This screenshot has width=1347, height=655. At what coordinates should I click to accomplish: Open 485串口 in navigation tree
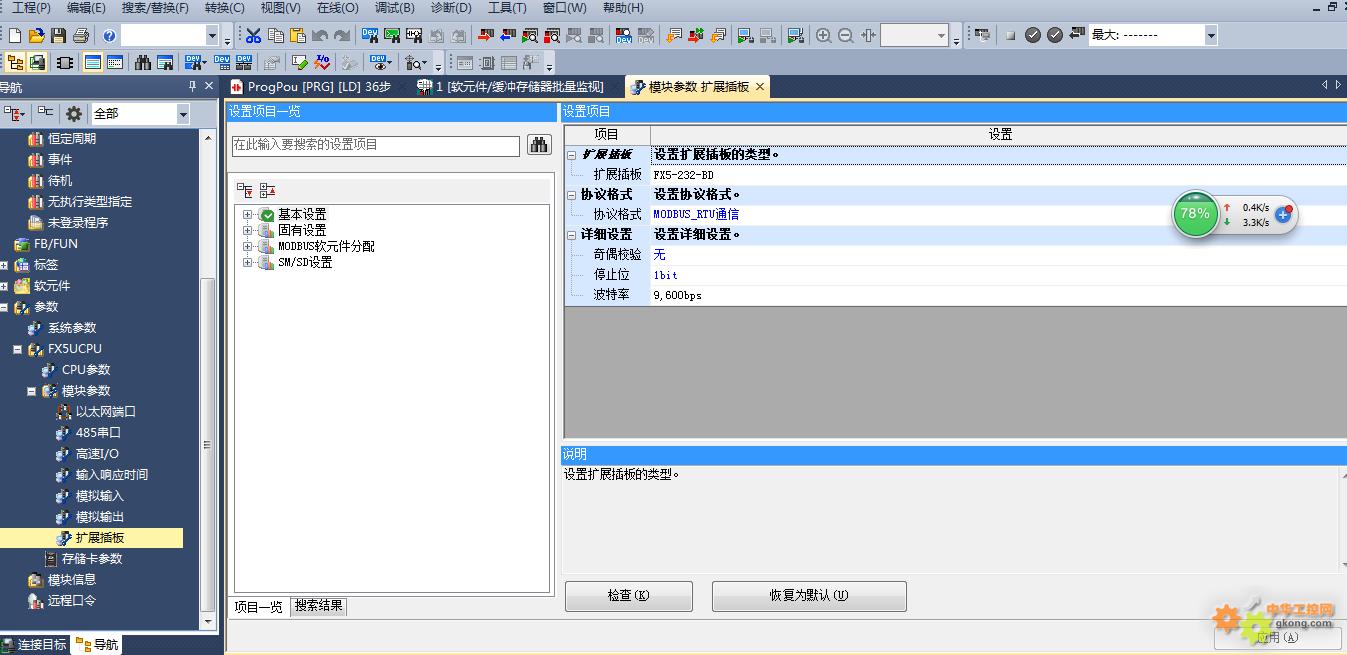[98, 433]
